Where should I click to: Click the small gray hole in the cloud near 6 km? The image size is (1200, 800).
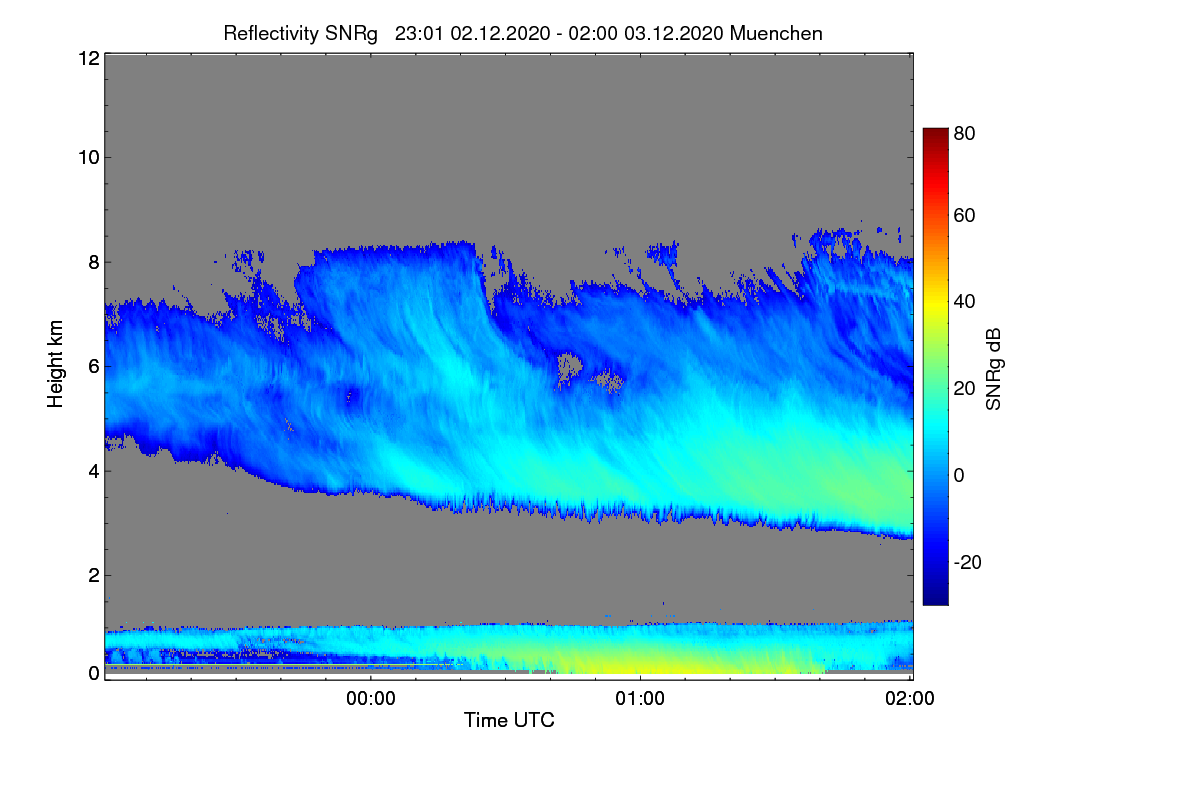click(x=568, y=368)
